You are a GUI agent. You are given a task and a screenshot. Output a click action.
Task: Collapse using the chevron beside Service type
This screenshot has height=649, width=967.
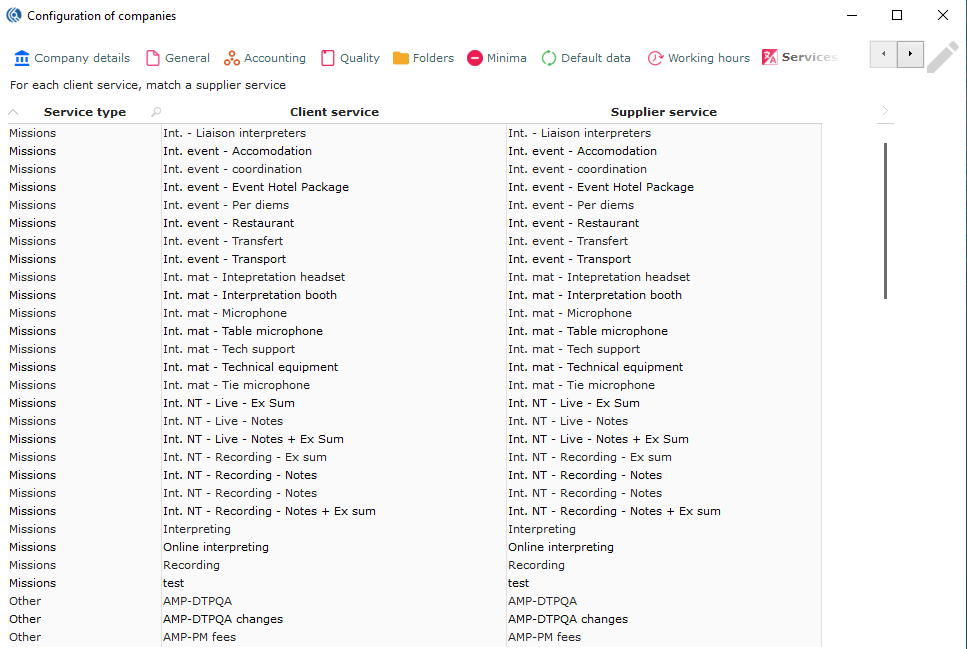tap(14, 112)
